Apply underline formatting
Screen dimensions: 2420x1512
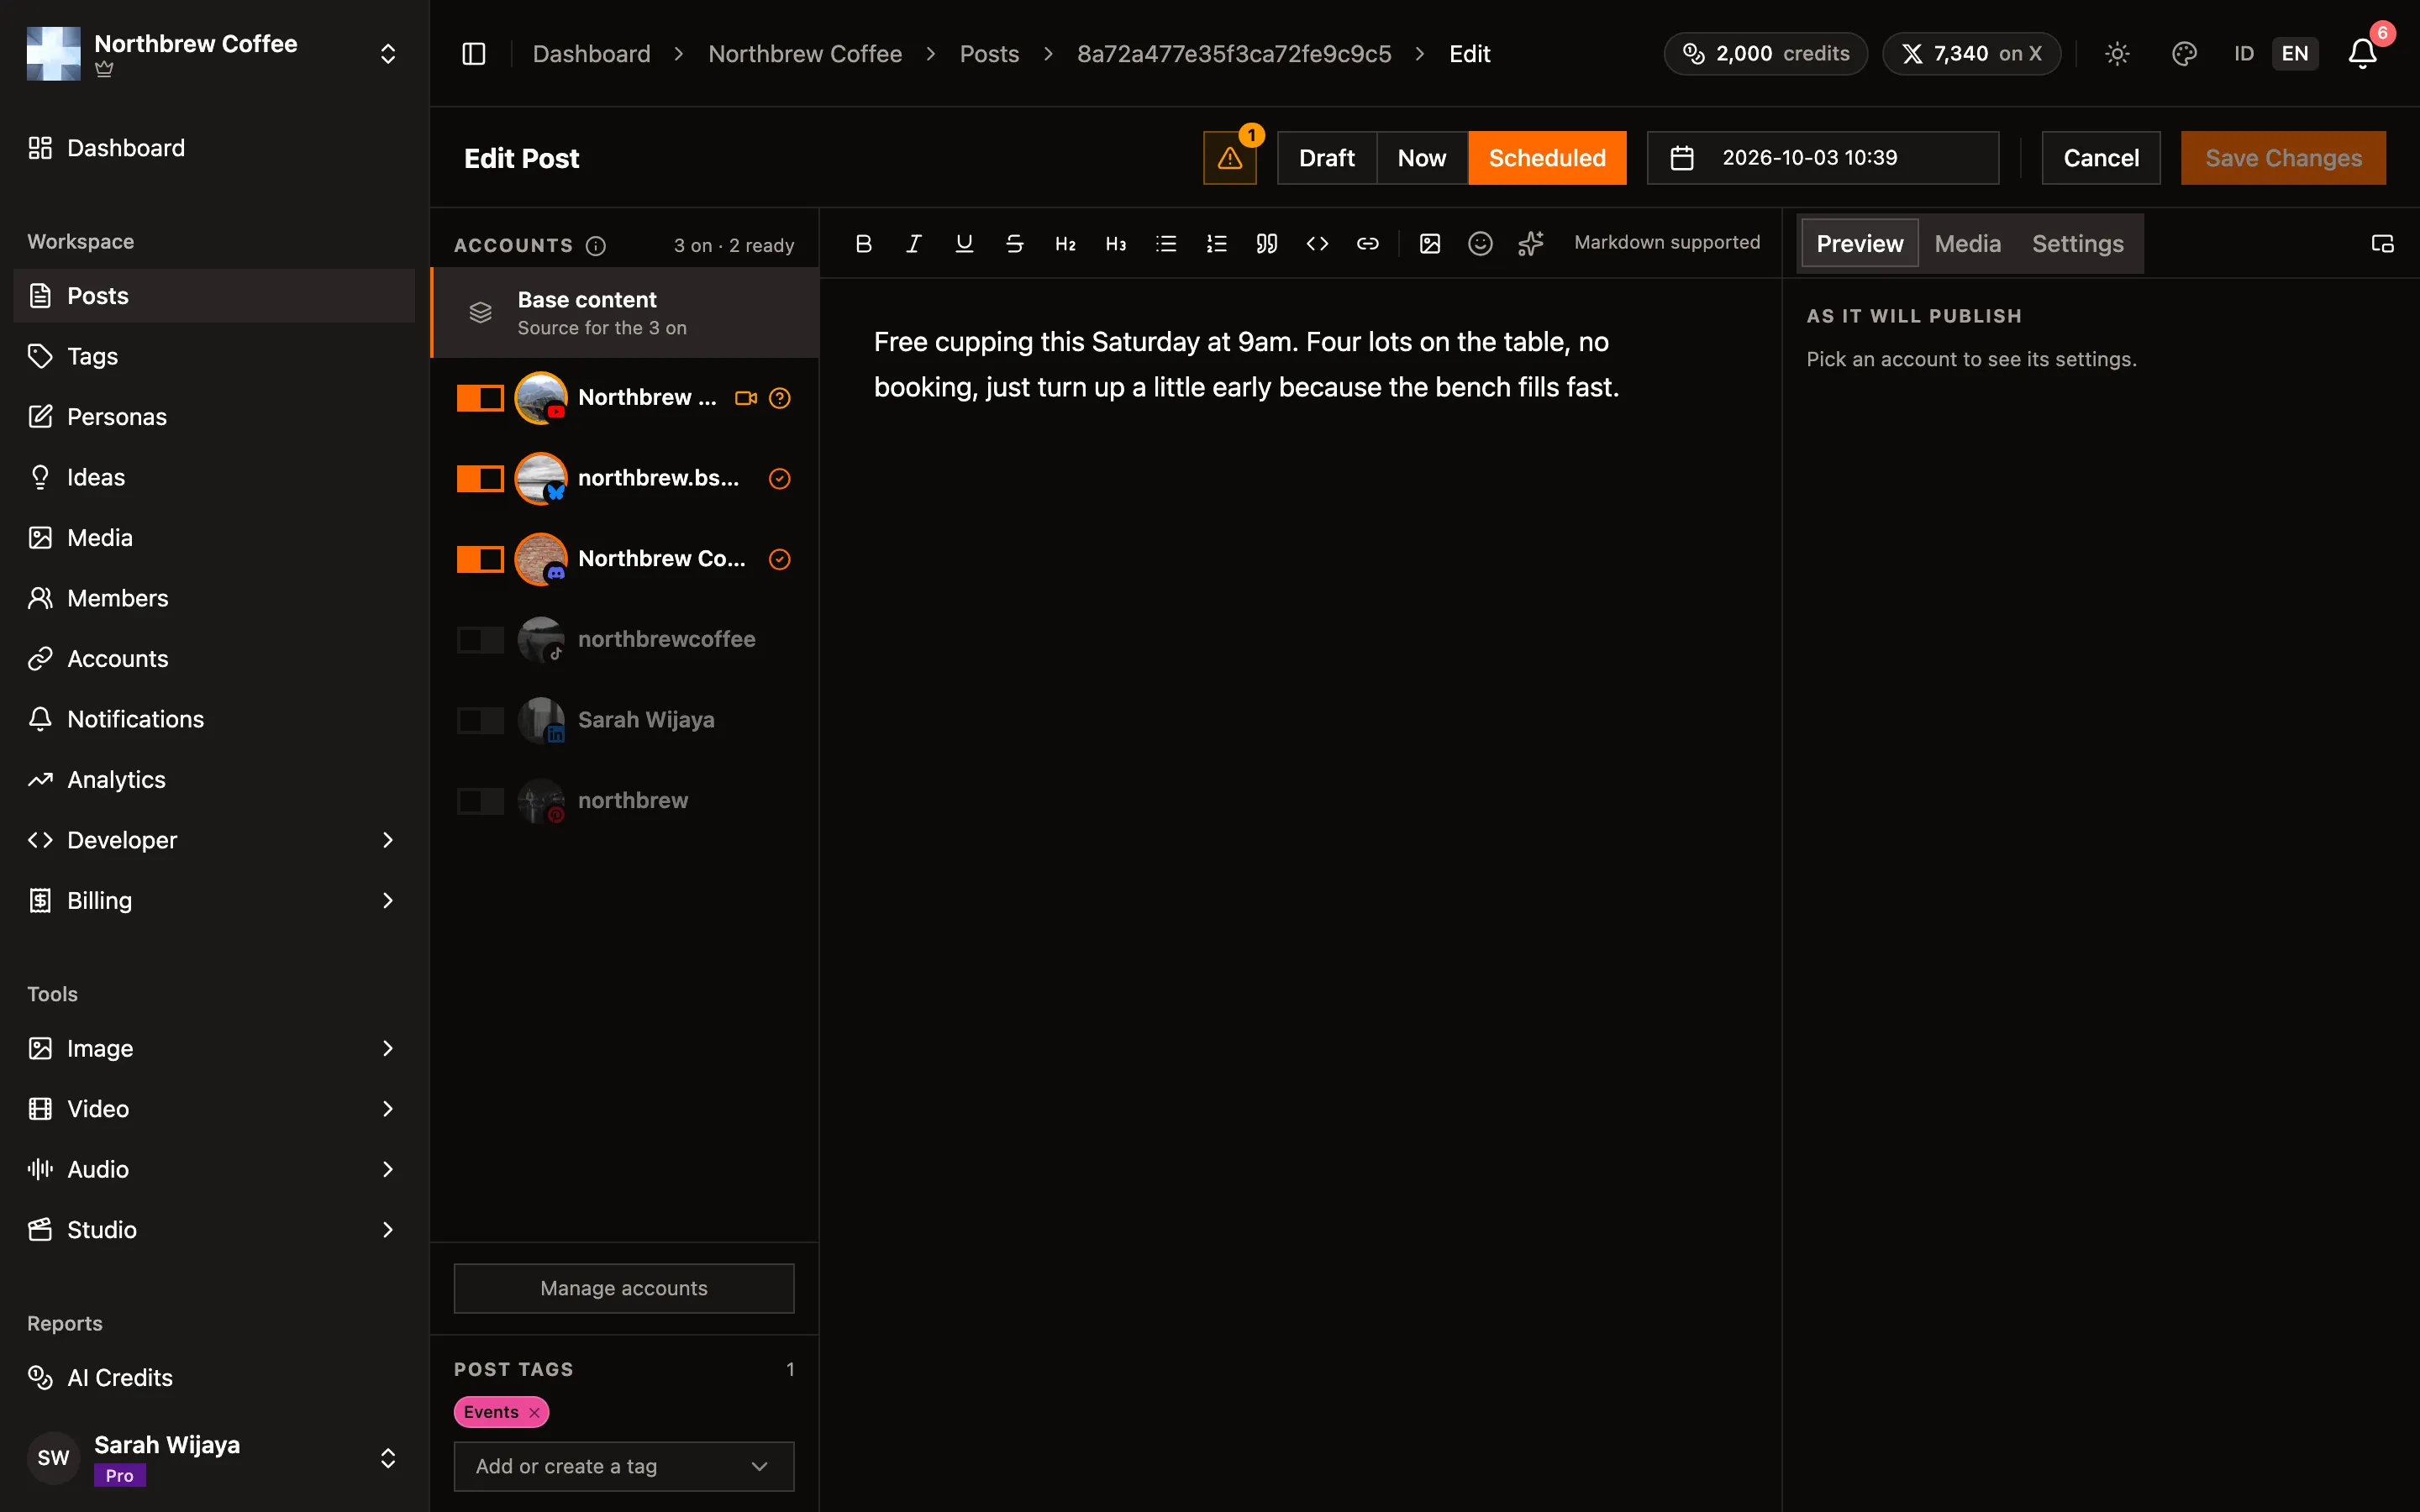tap(964, 243)
